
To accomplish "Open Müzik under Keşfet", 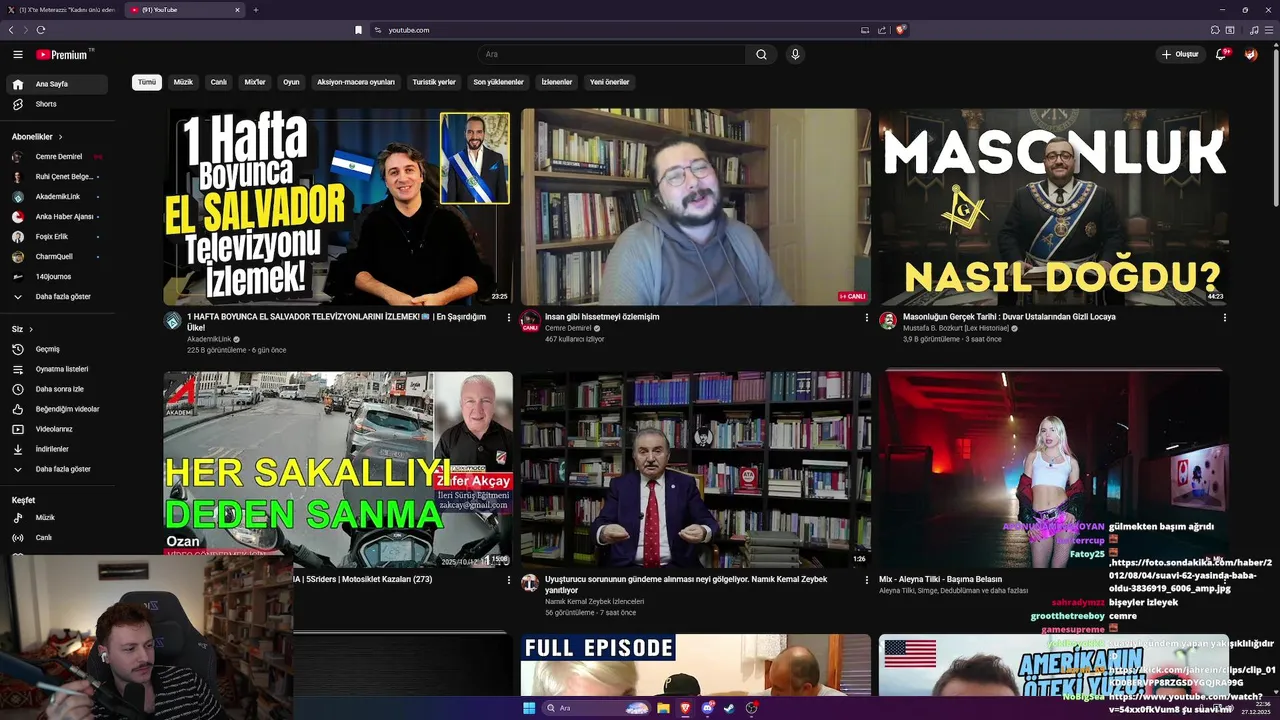I will [x=57, y=517].
